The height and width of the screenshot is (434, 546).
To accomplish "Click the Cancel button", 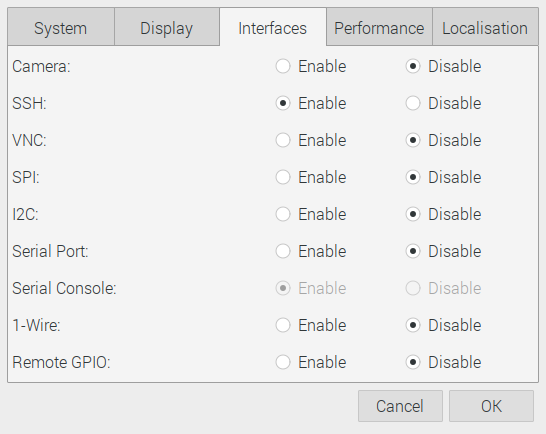I will (x=400, y=406).
